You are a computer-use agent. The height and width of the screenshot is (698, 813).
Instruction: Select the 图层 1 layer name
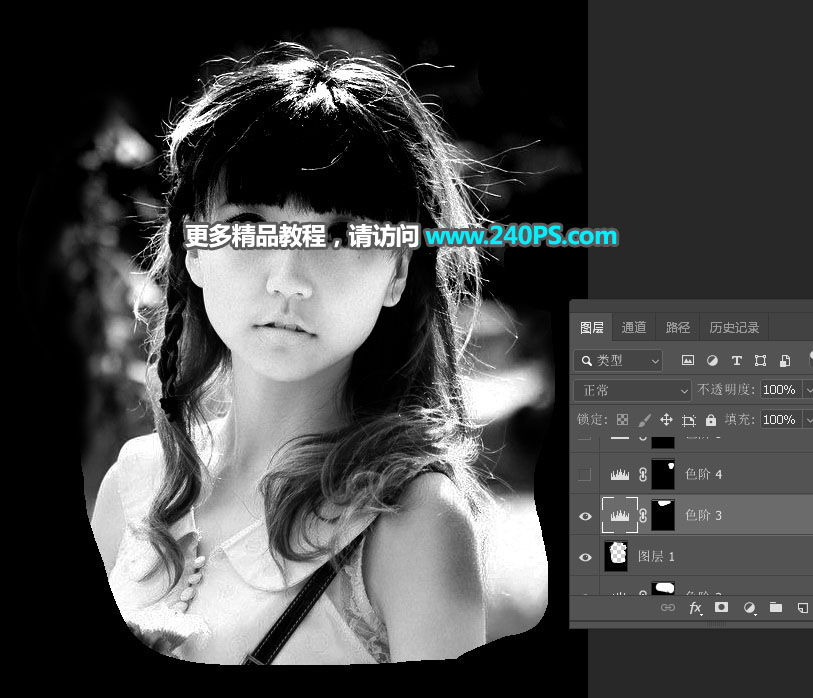(656, 556)
